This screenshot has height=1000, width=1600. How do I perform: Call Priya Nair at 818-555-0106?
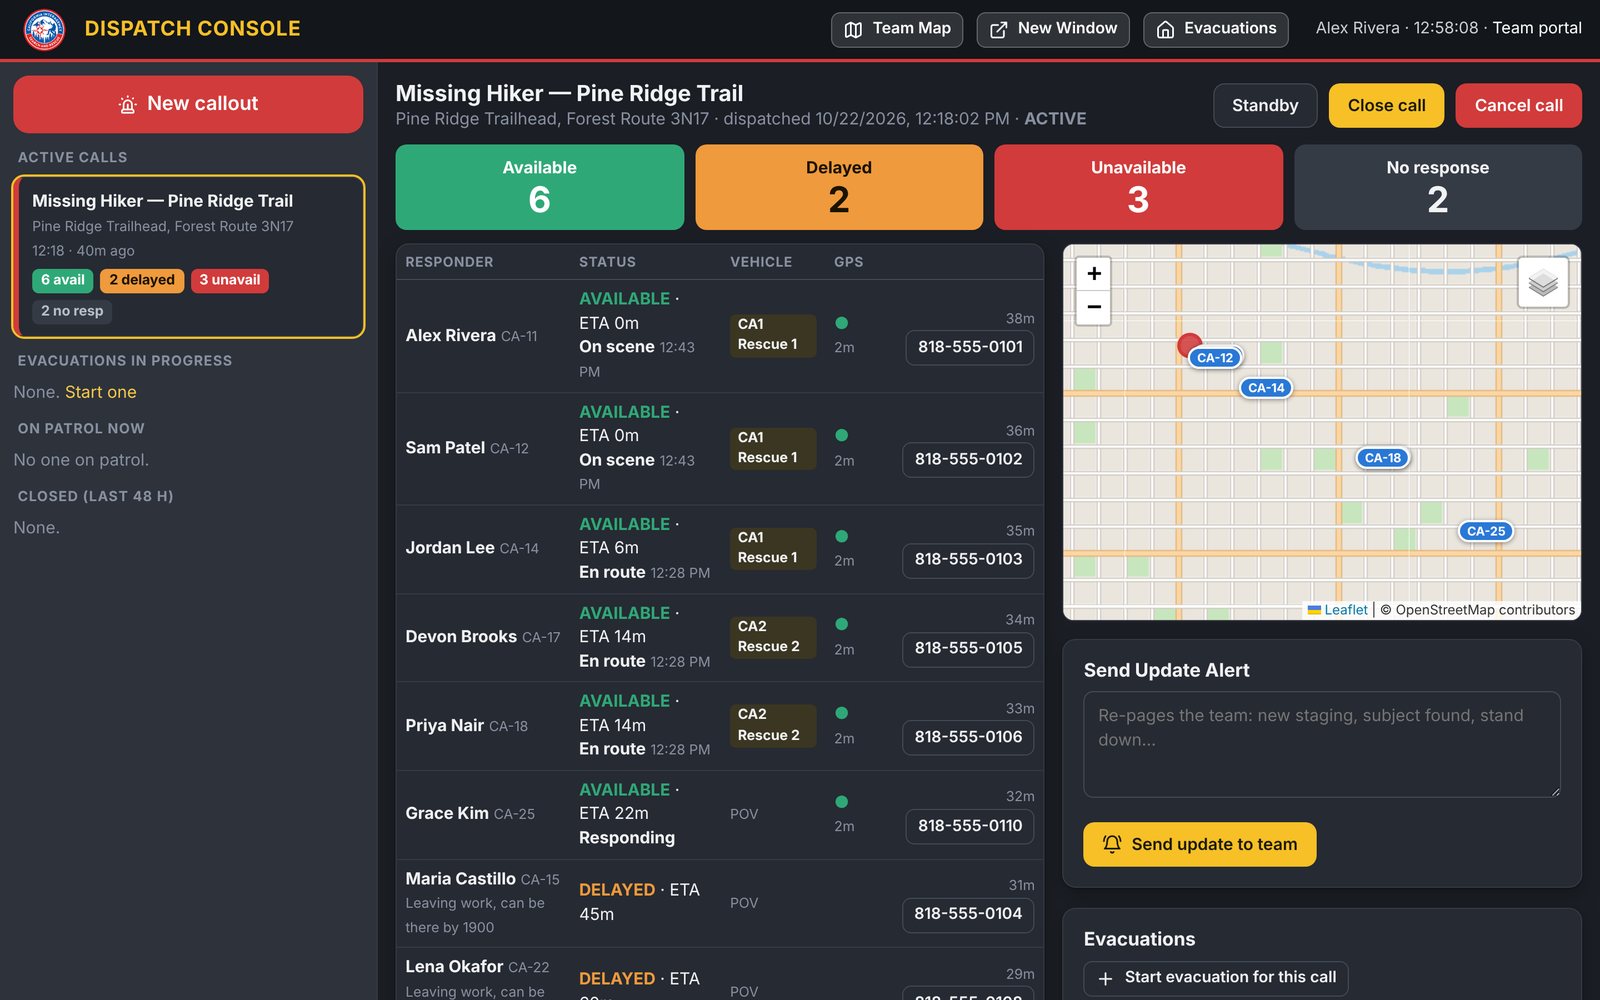pyautogui.click(x=968, y=737)
